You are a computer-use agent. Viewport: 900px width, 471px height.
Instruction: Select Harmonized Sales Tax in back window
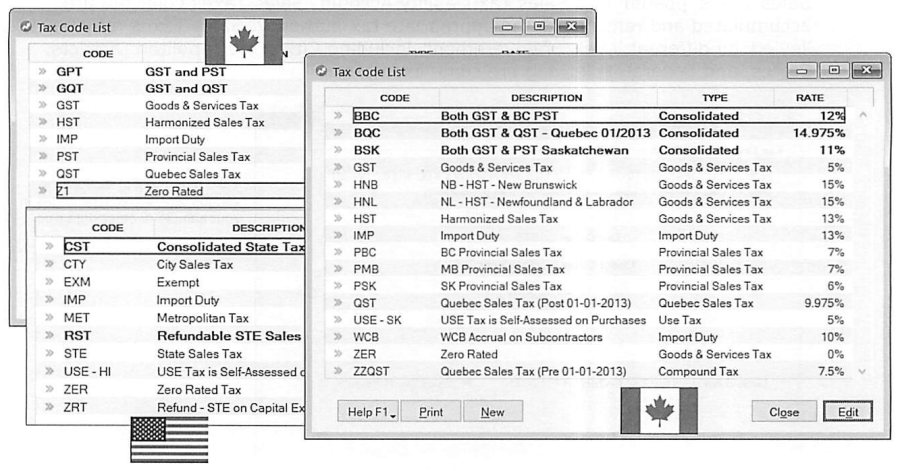pos(204,122)
